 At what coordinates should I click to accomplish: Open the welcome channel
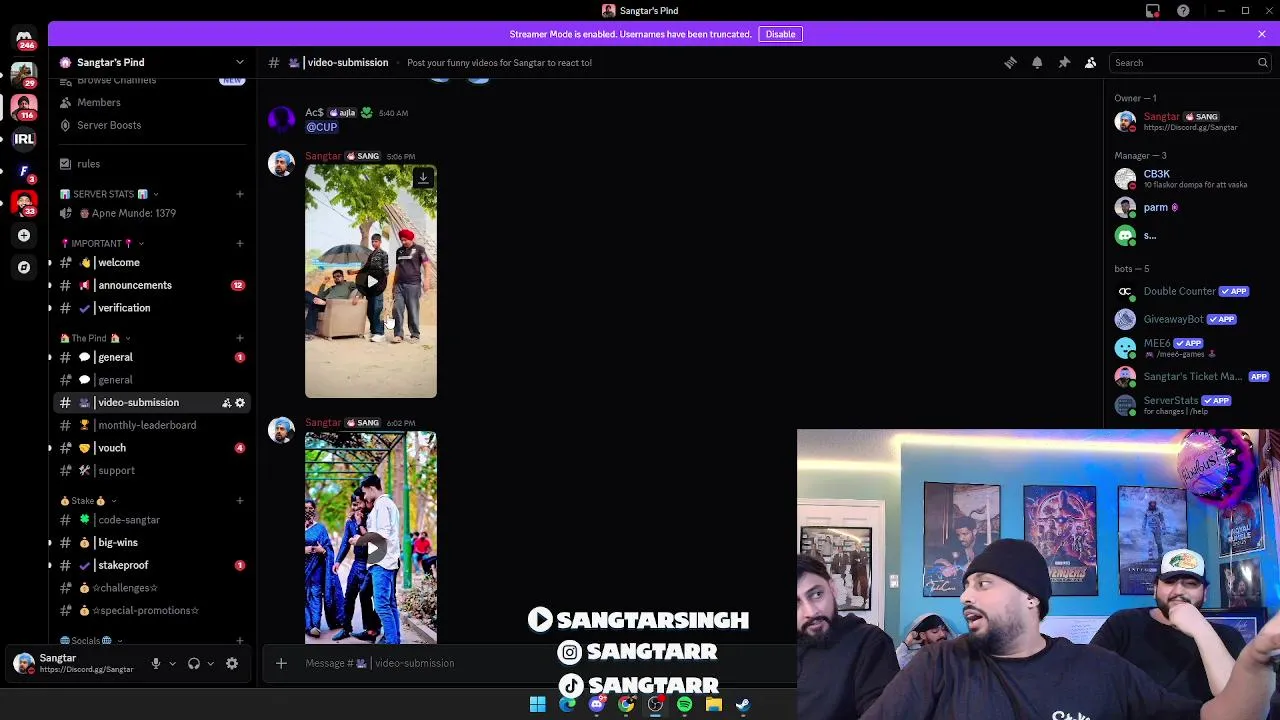tap(151, 262)
